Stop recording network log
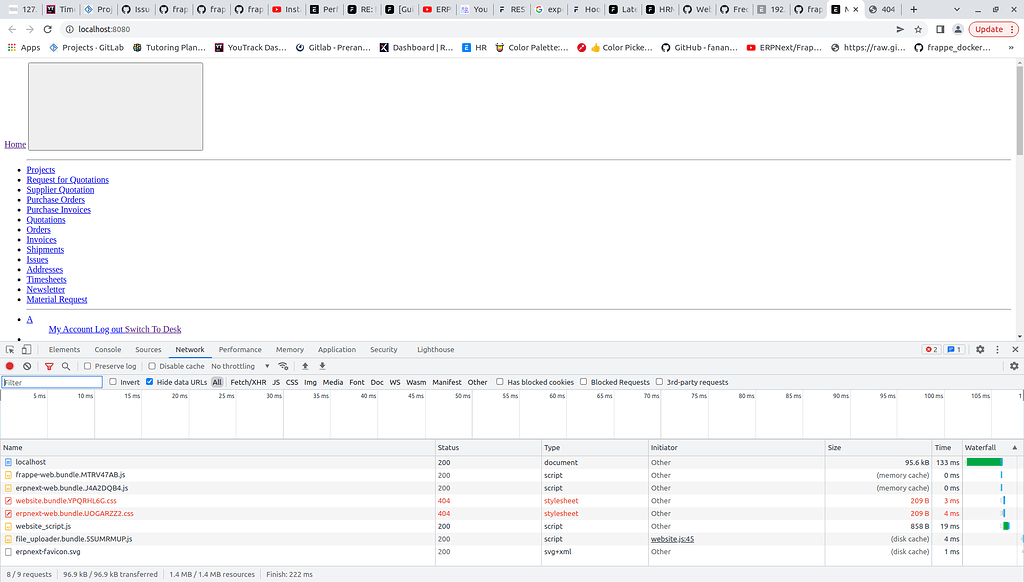The height and width of the screenshot is (582, 1024). click(x=10, y=365)
